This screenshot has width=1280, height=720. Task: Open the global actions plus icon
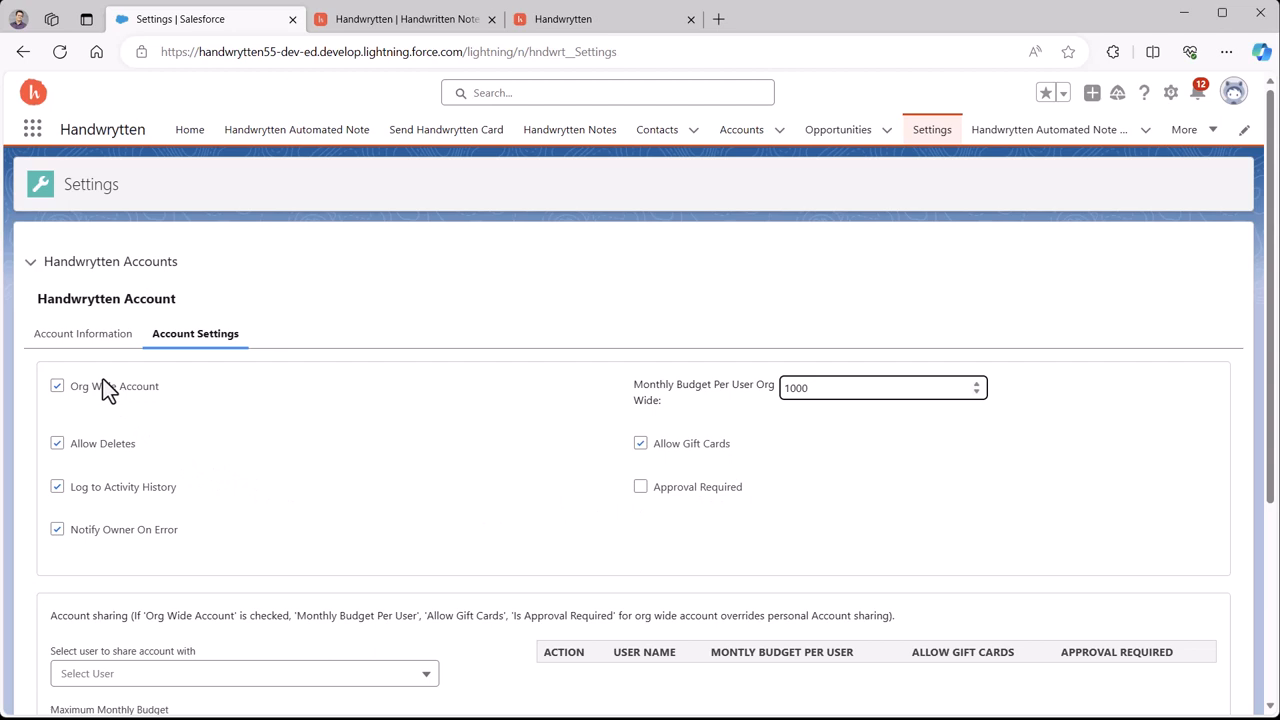(1092, 93)
